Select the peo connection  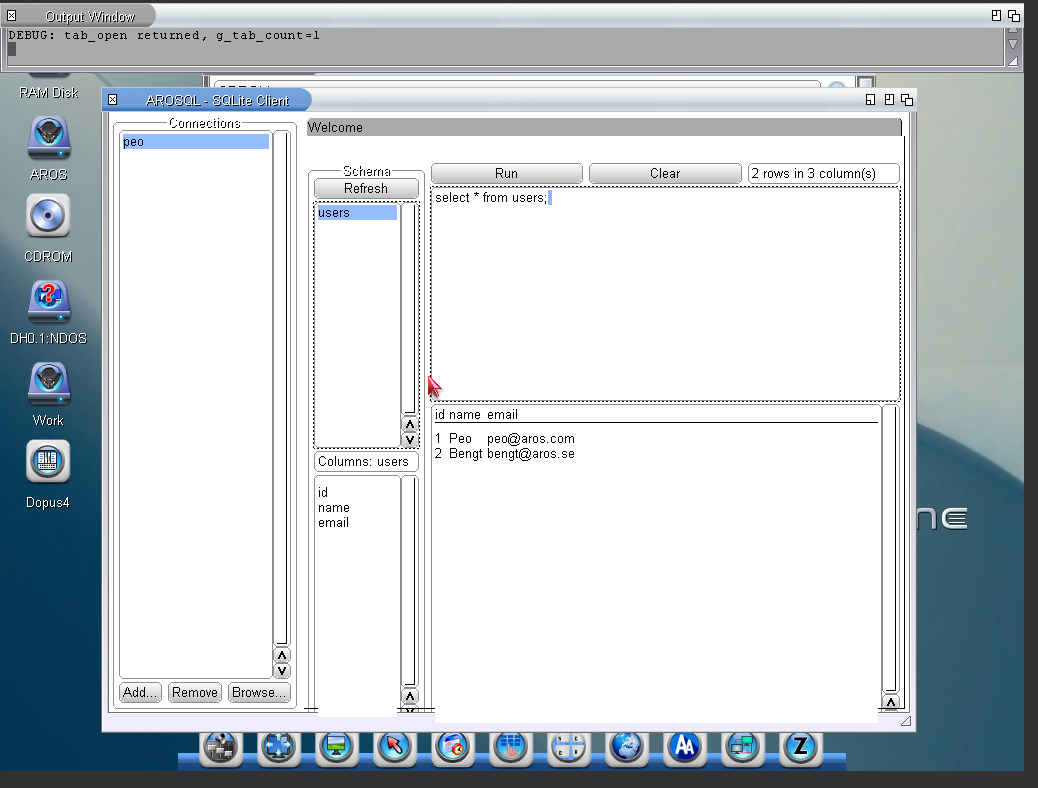[x=195, y=142]
